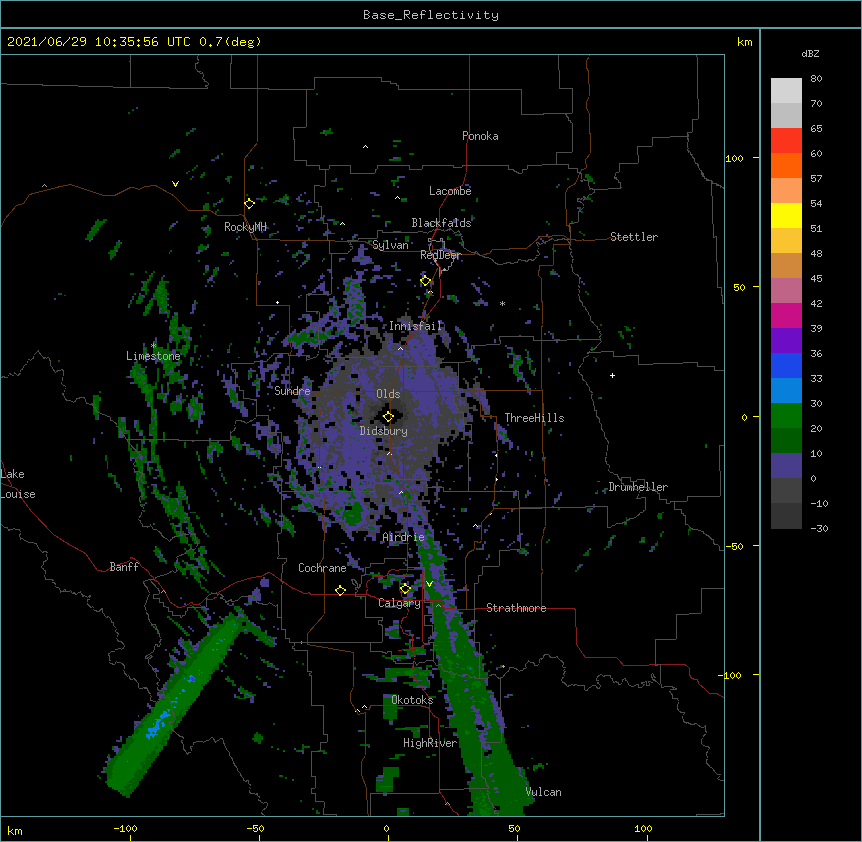Click the Okotoks town label

[x=412, y=700]
